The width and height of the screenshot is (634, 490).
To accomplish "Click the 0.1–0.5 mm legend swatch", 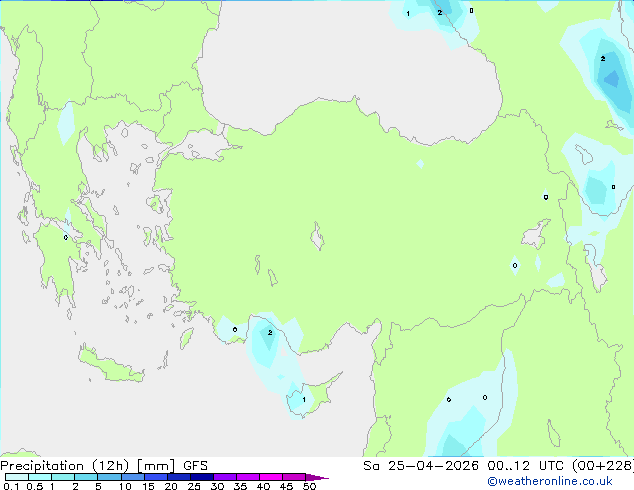I will [17, 477].
